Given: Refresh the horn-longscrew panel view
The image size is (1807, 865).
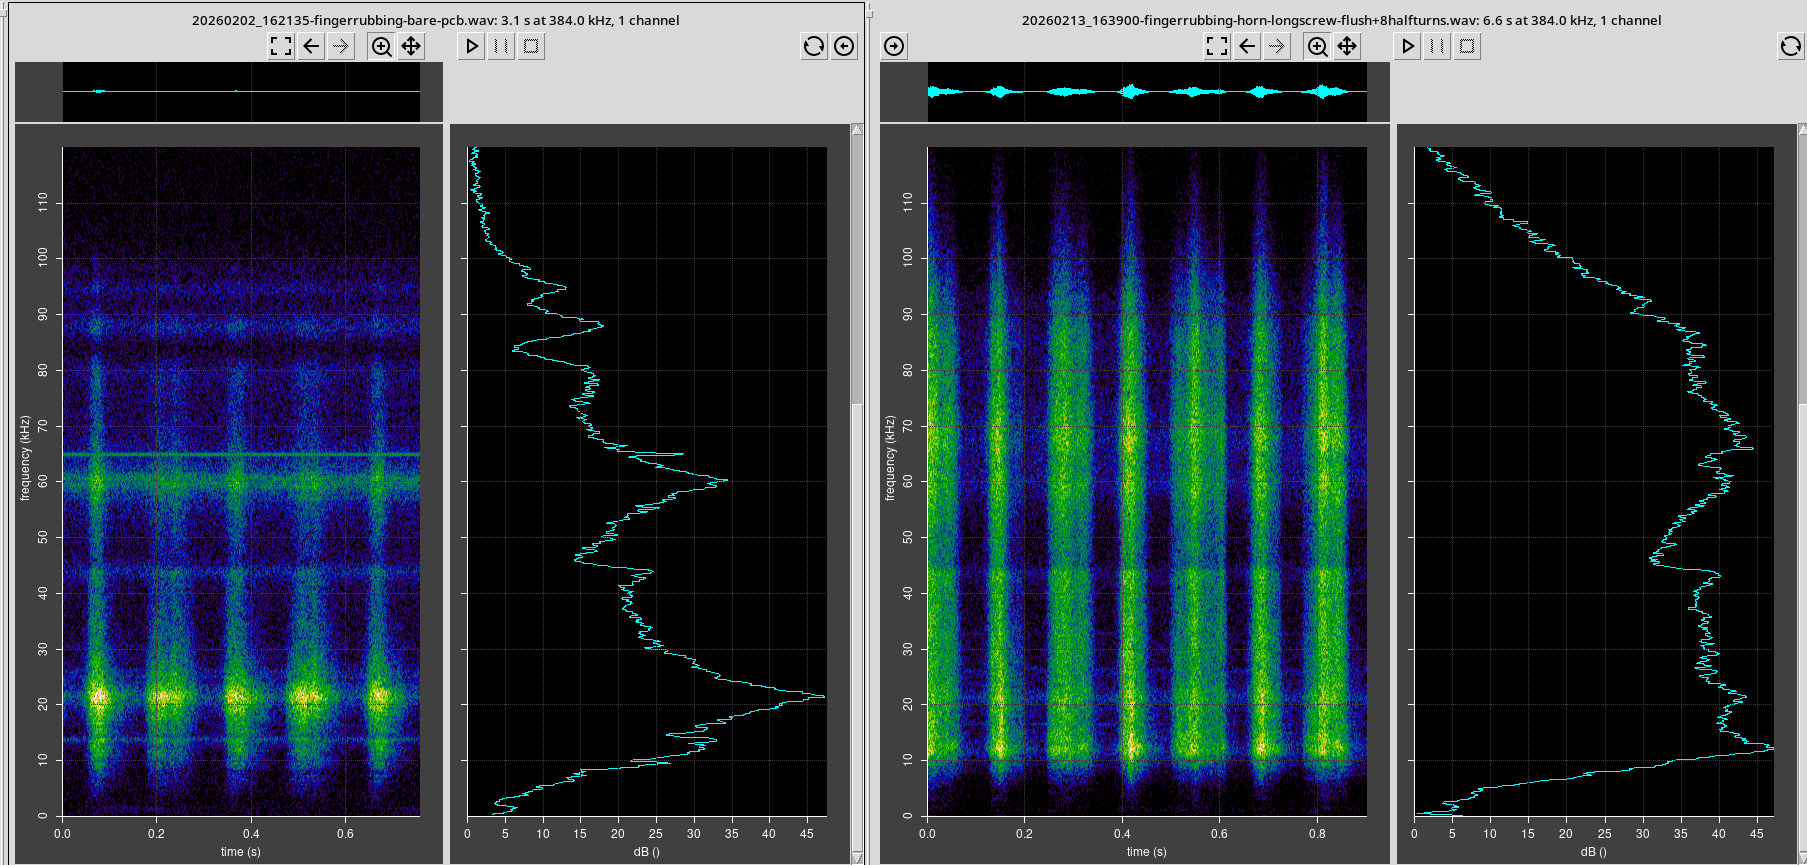Looking at the screenshot, I should point(1790,46).
